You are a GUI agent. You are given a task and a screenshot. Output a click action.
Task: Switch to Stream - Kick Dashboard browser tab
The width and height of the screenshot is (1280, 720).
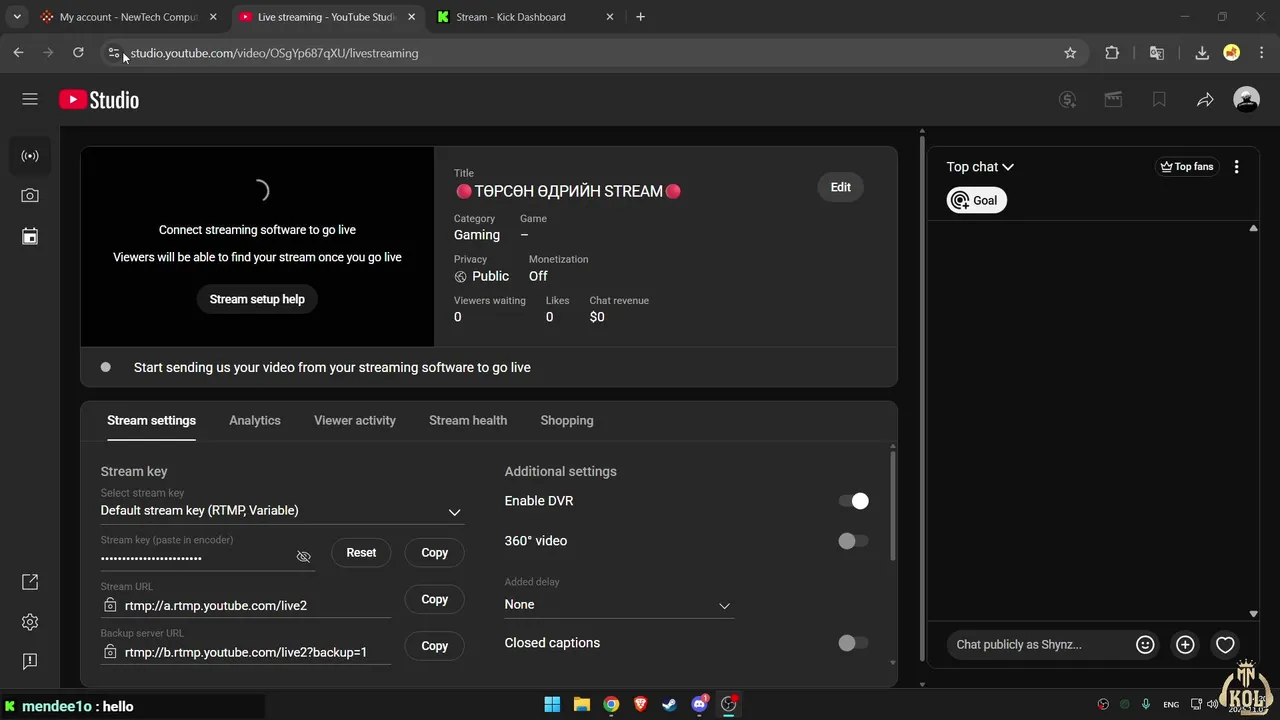(525, 17)
